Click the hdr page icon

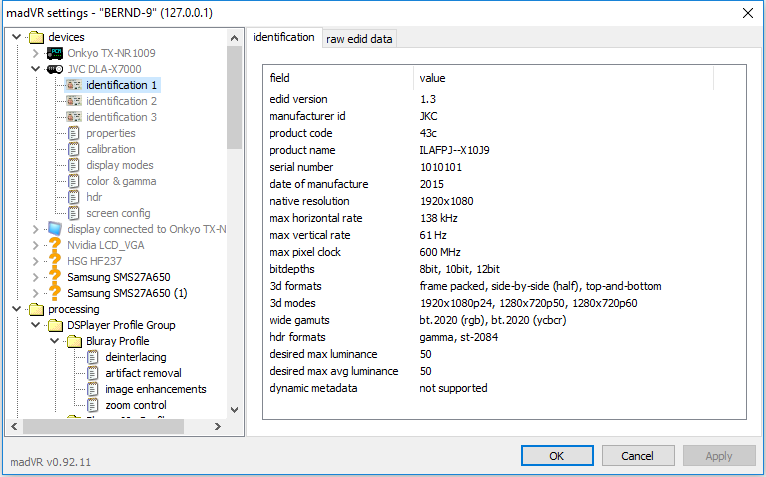click(x=74, y=197)
